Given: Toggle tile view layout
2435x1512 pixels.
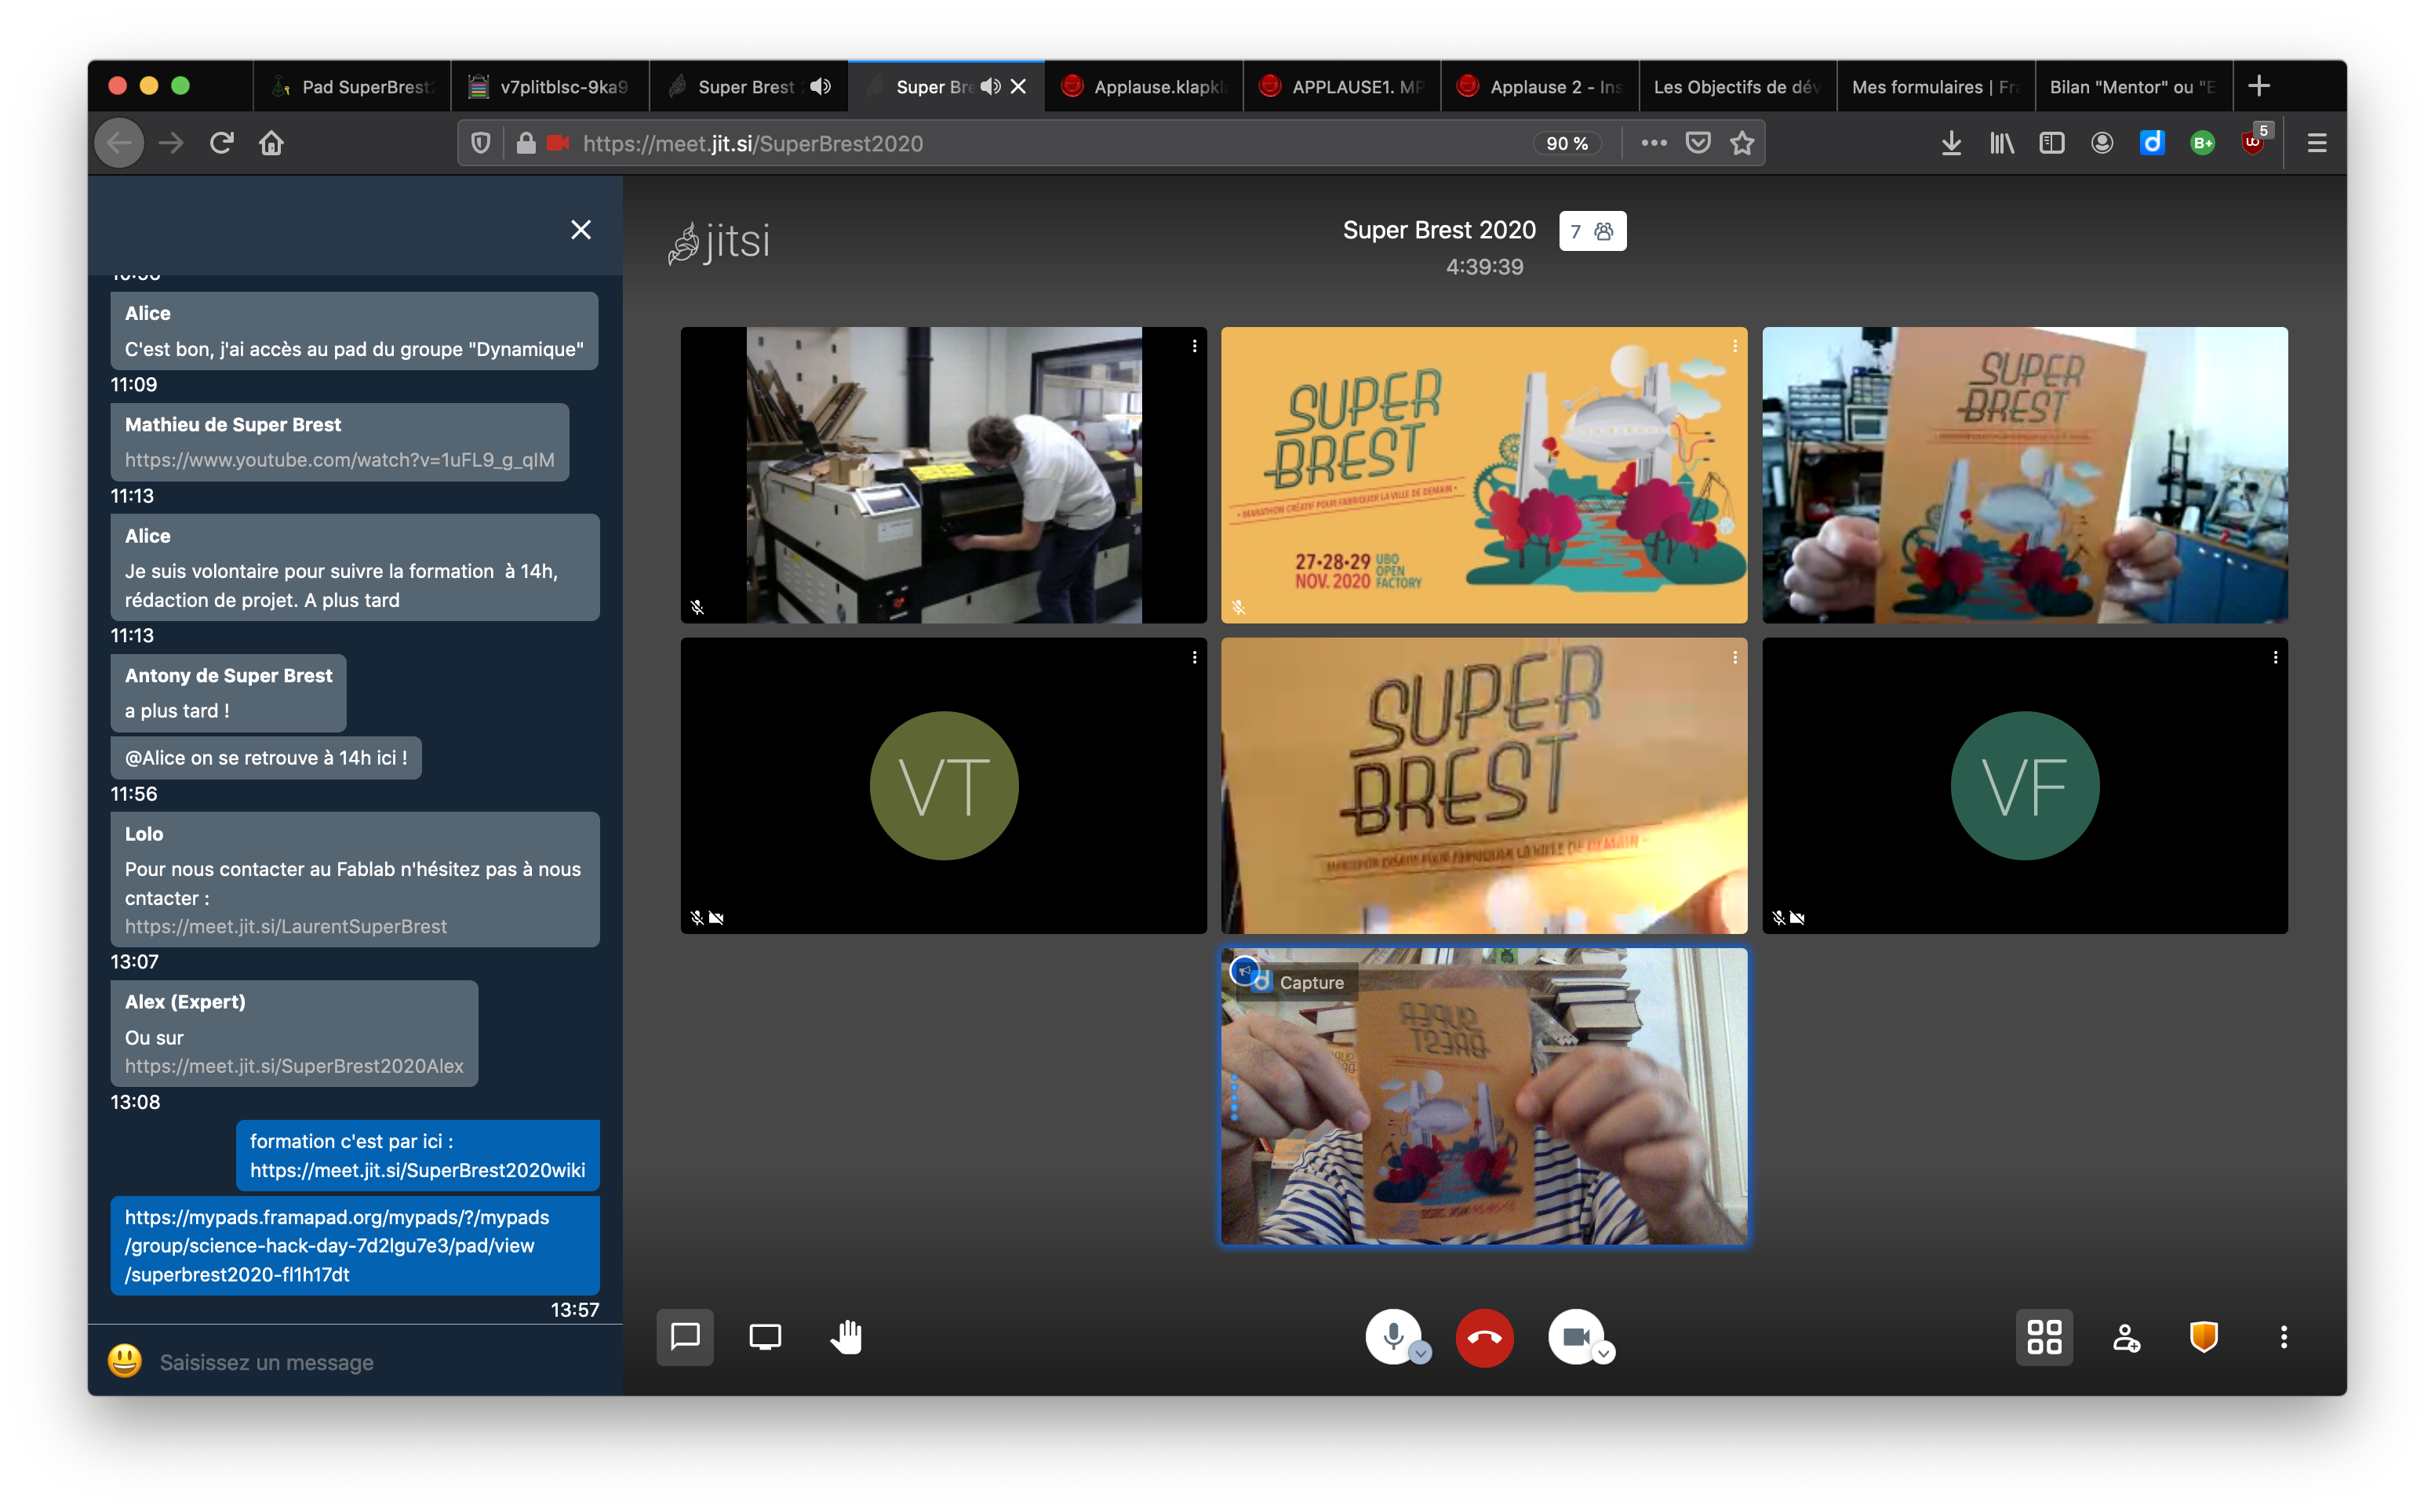Looking at the screenshot, I should [2044, 1337].
